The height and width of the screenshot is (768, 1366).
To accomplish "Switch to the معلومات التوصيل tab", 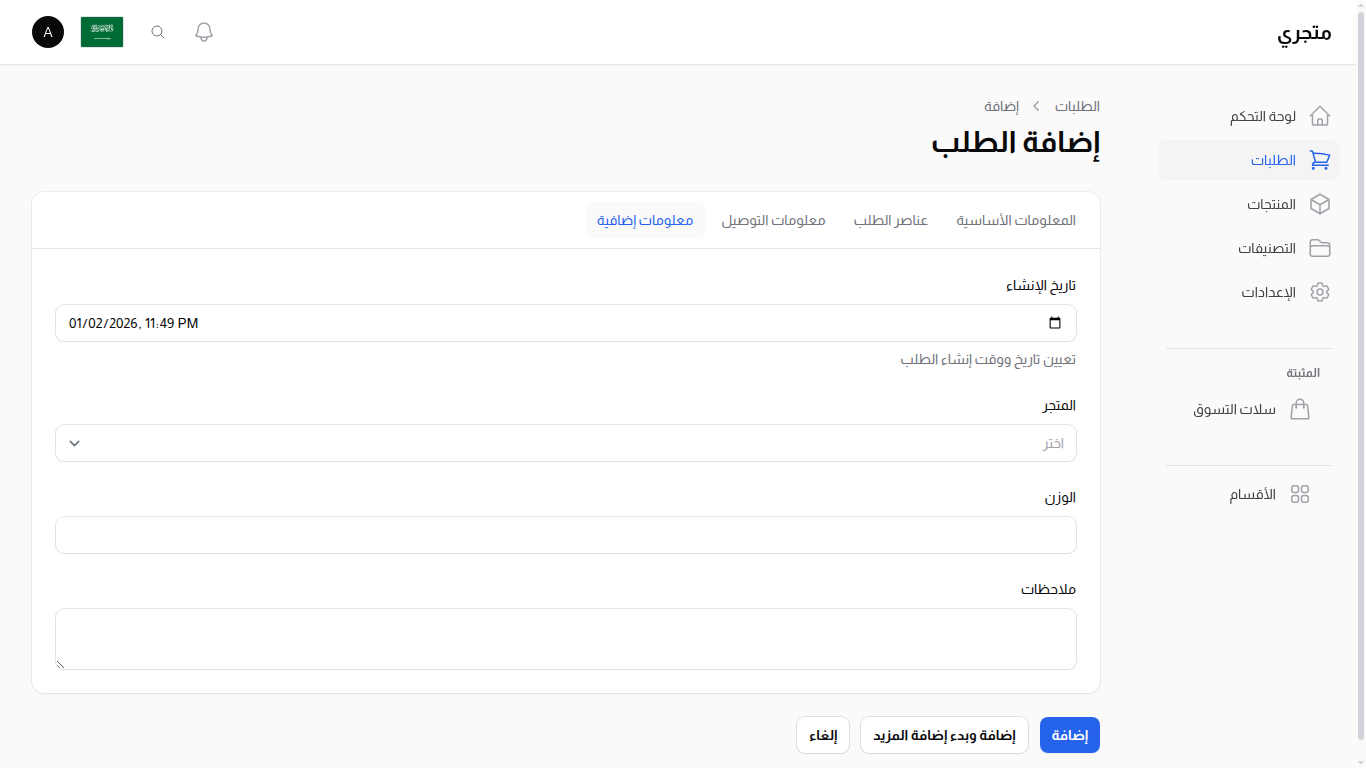I will [x=773, y=220].
